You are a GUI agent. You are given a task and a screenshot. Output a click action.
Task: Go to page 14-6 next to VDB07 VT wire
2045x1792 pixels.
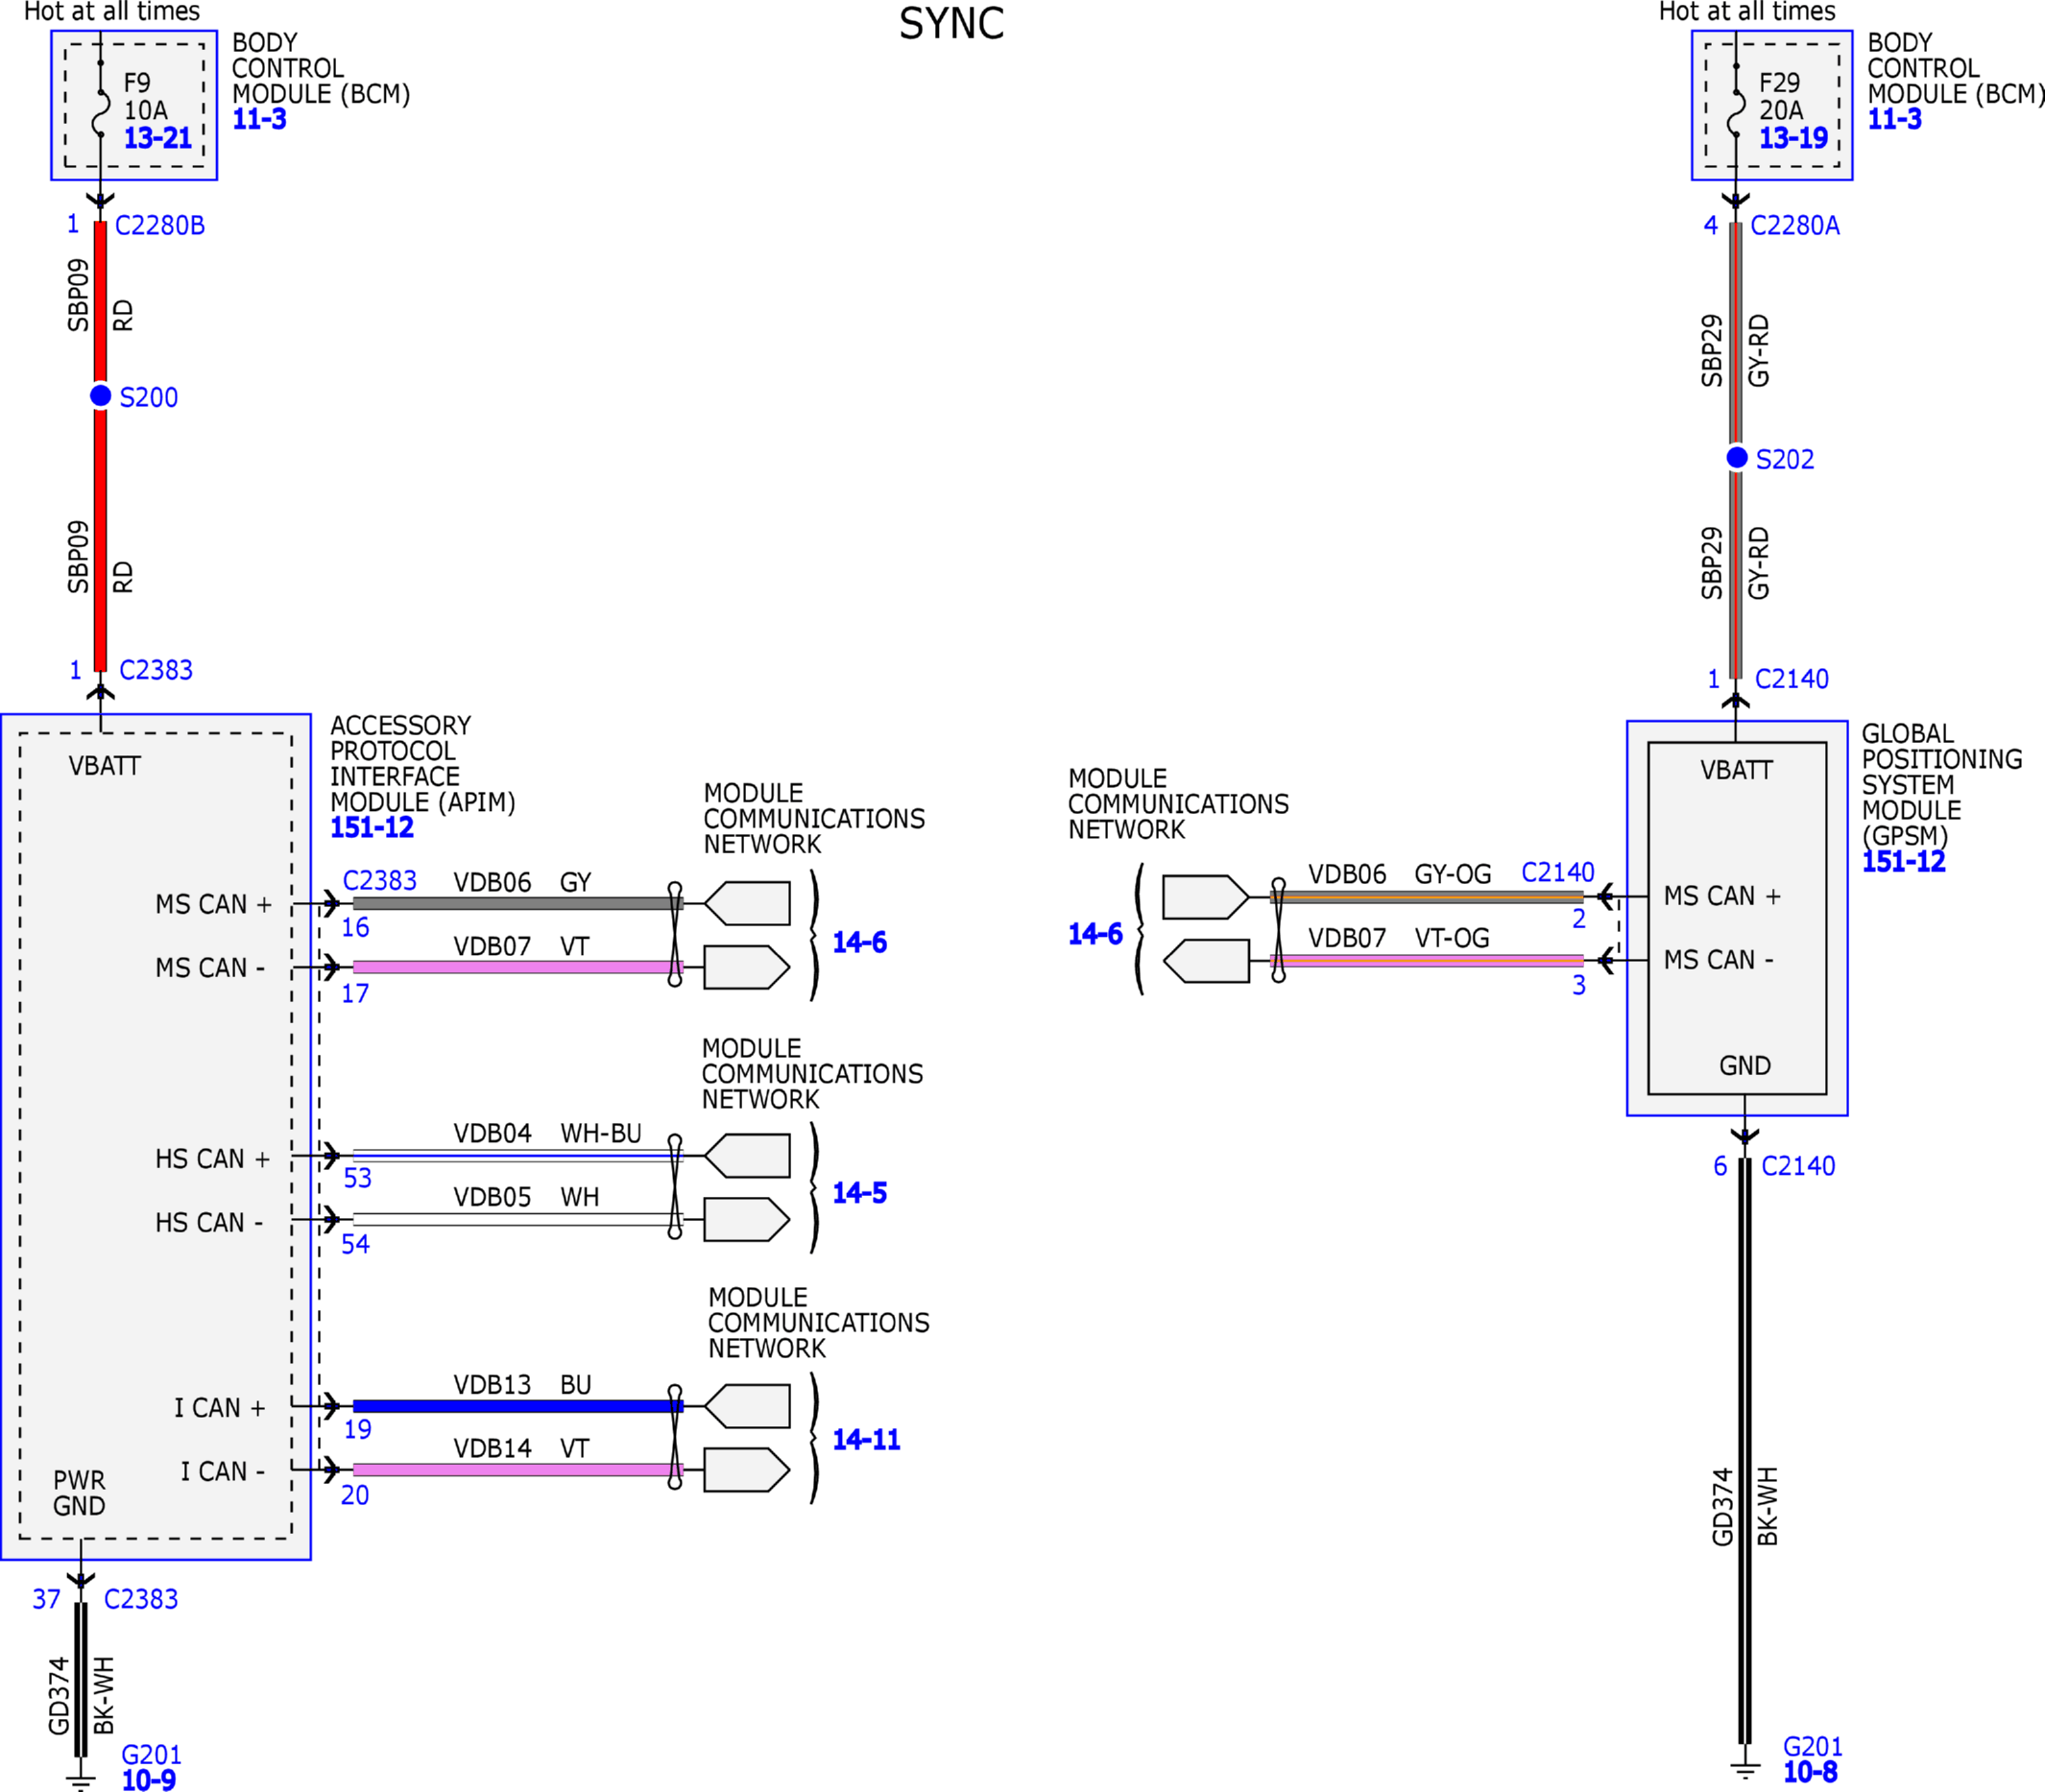[x=859, y=942]
